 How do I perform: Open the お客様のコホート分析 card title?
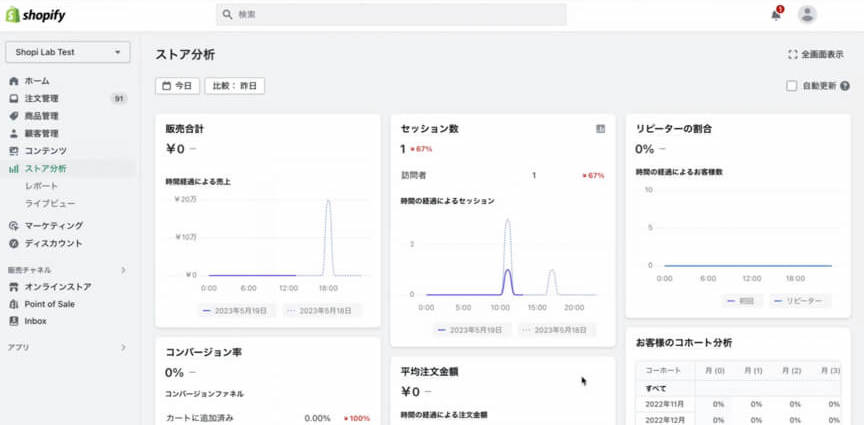click(683, 343)
